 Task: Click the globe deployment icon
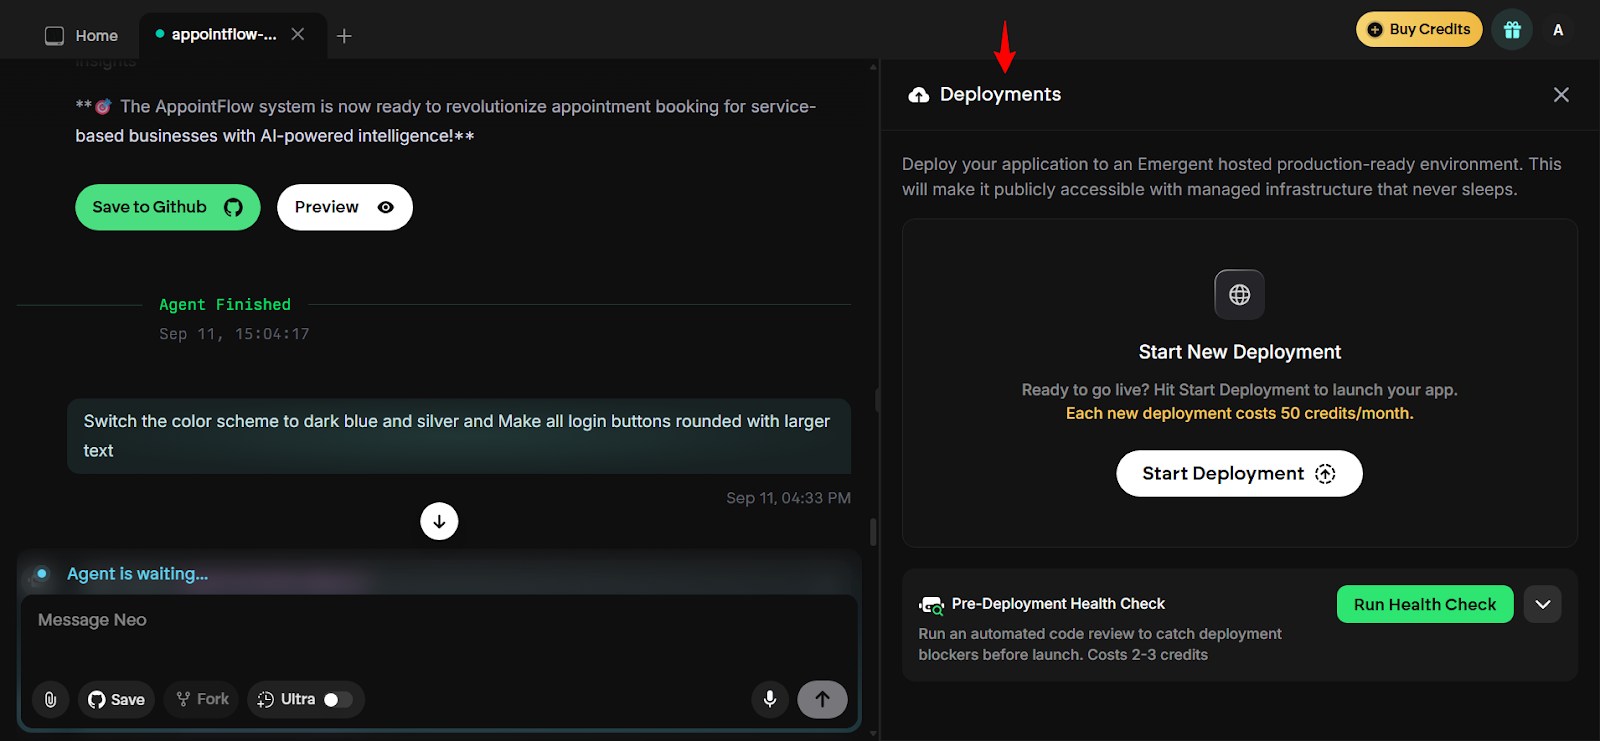[1240, 295]
